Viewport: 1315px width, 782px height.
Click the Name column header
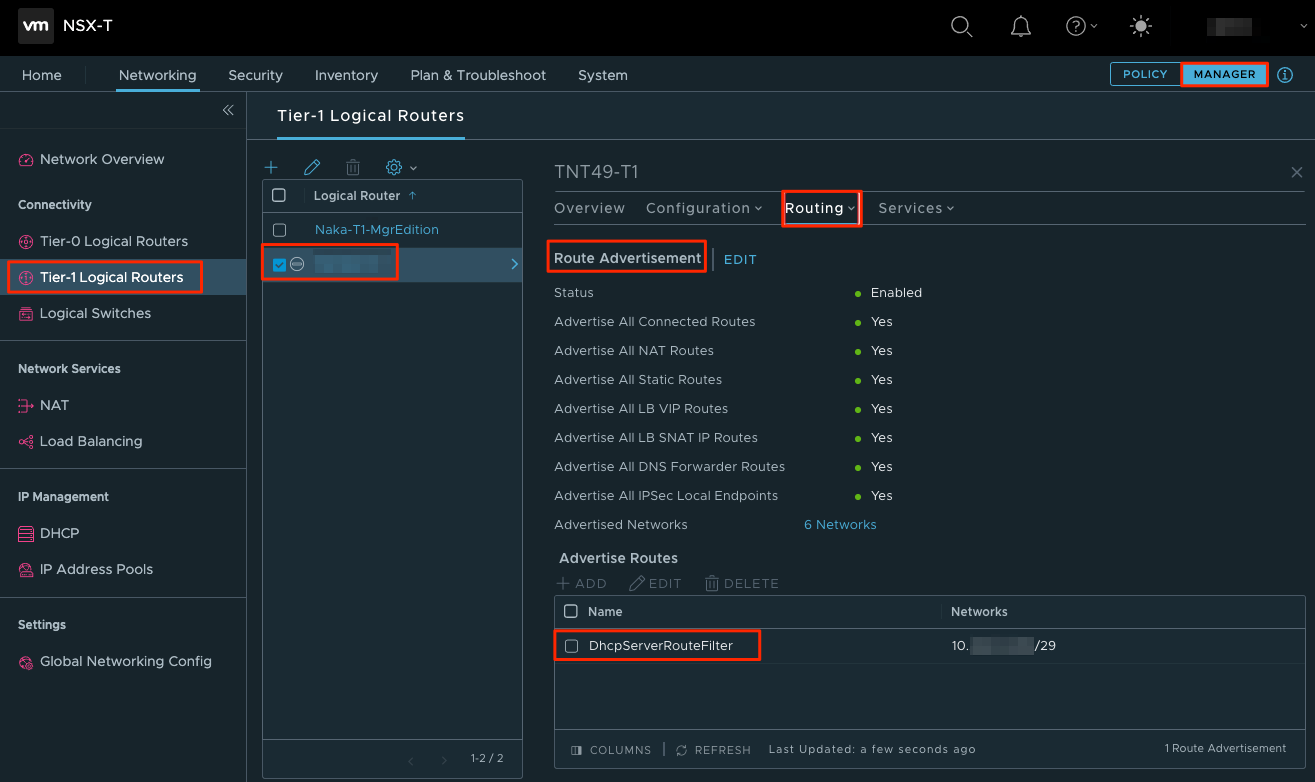tap(605, 611)
